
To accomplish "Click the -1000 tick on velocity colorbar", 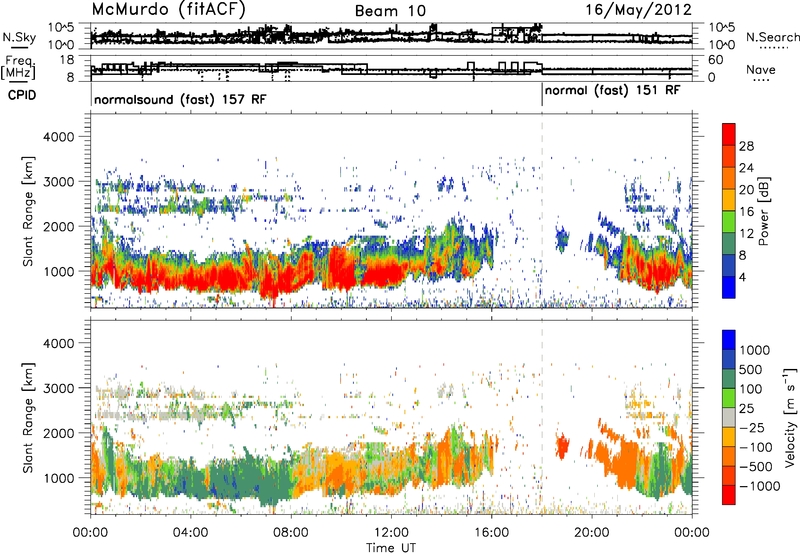I will point(760,486).
